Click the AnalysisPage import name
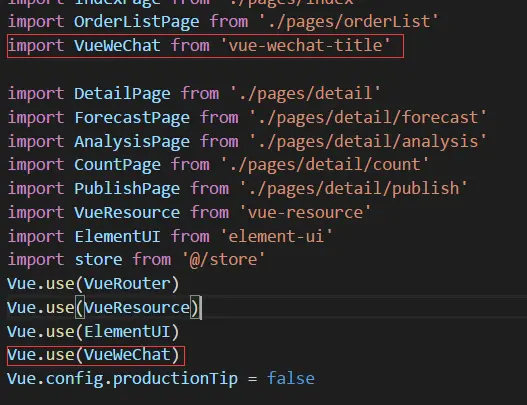 [132, 141]
